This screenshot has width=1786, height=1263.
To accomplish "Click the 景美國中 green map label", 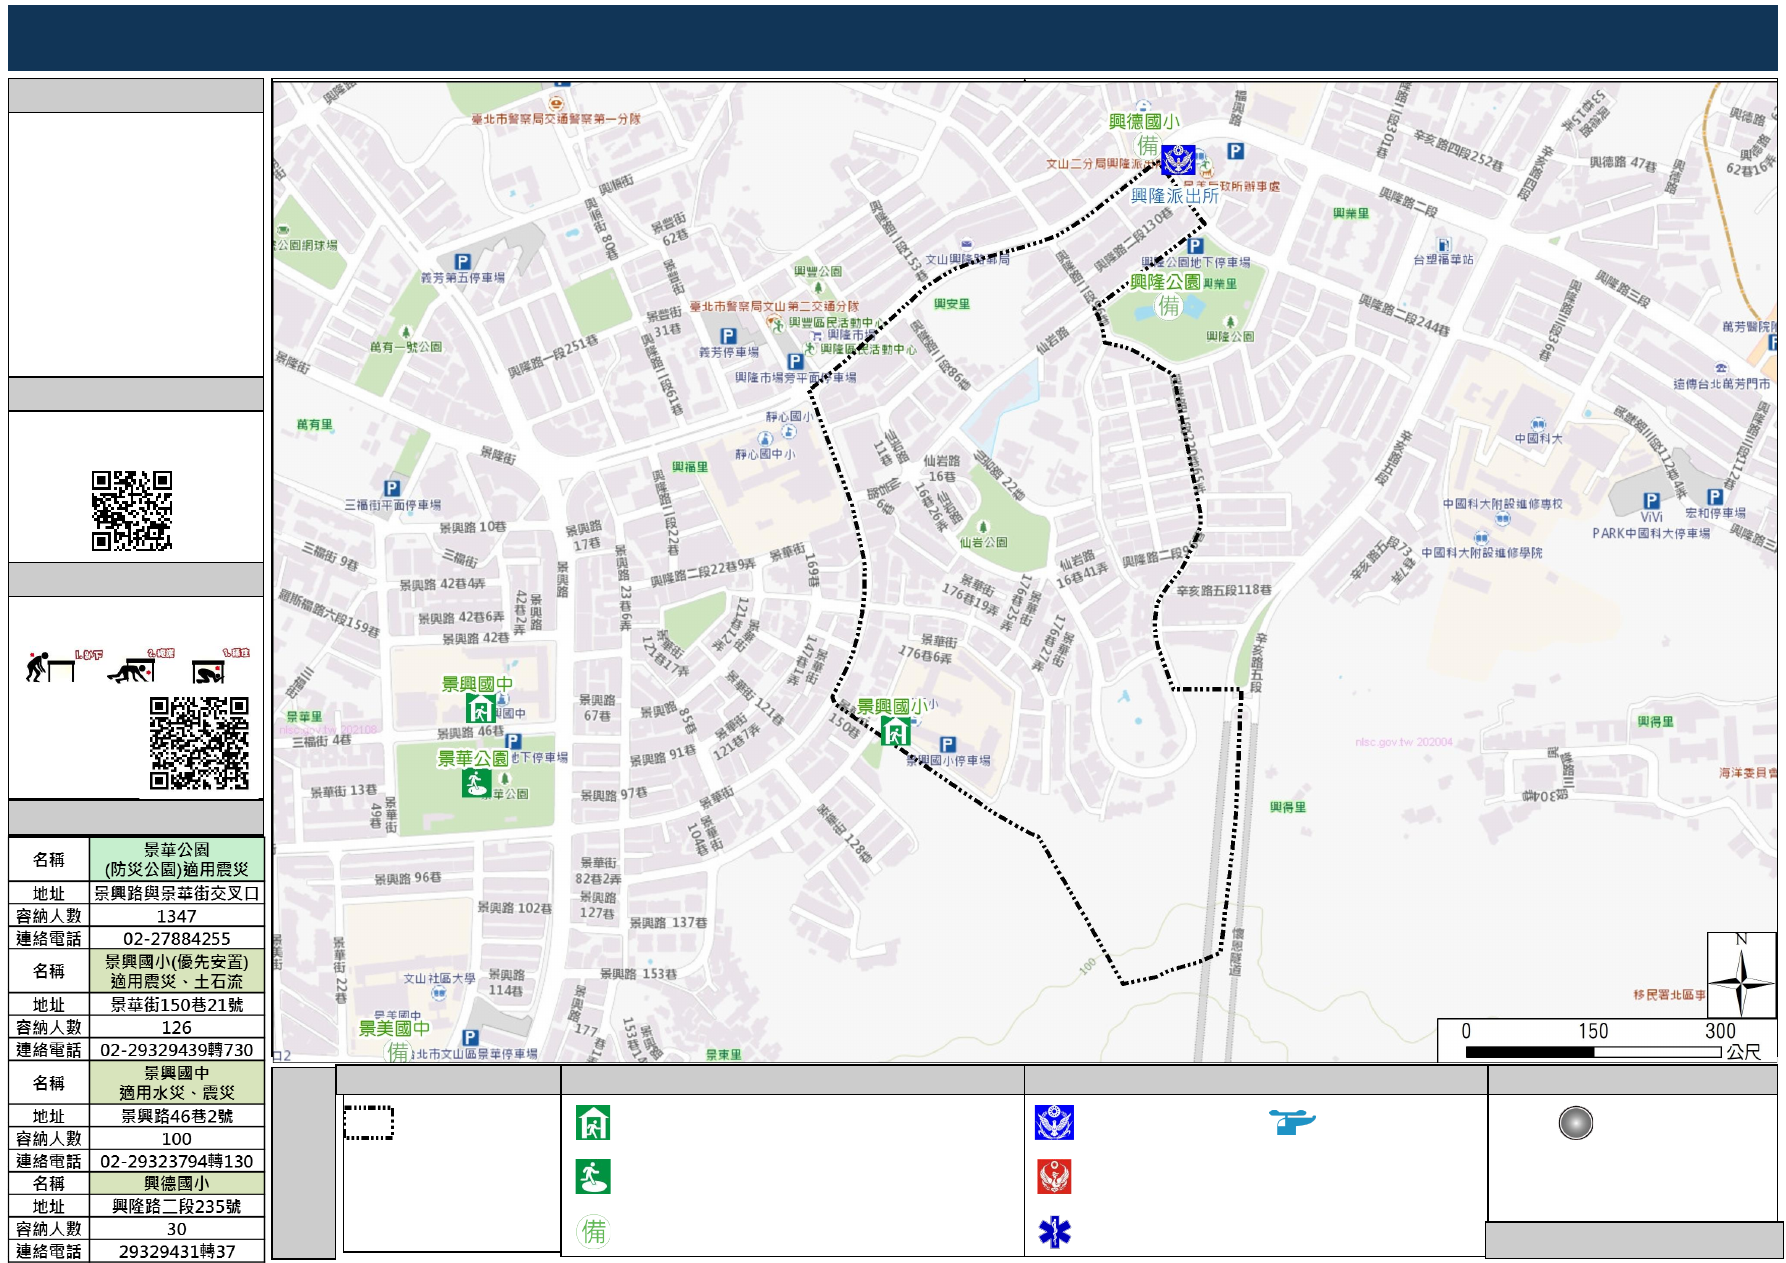I will (395, 1028).
